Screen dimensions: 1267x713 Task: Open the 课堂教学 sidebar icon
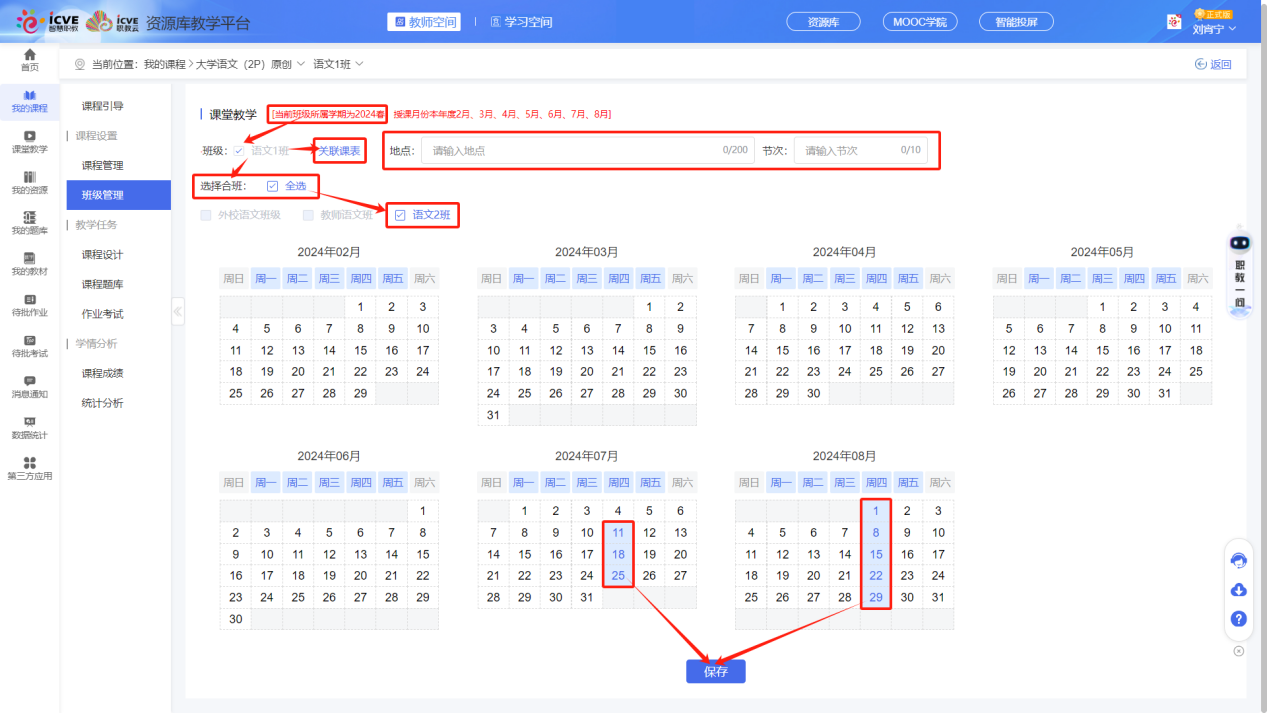[x=30, y=137]
